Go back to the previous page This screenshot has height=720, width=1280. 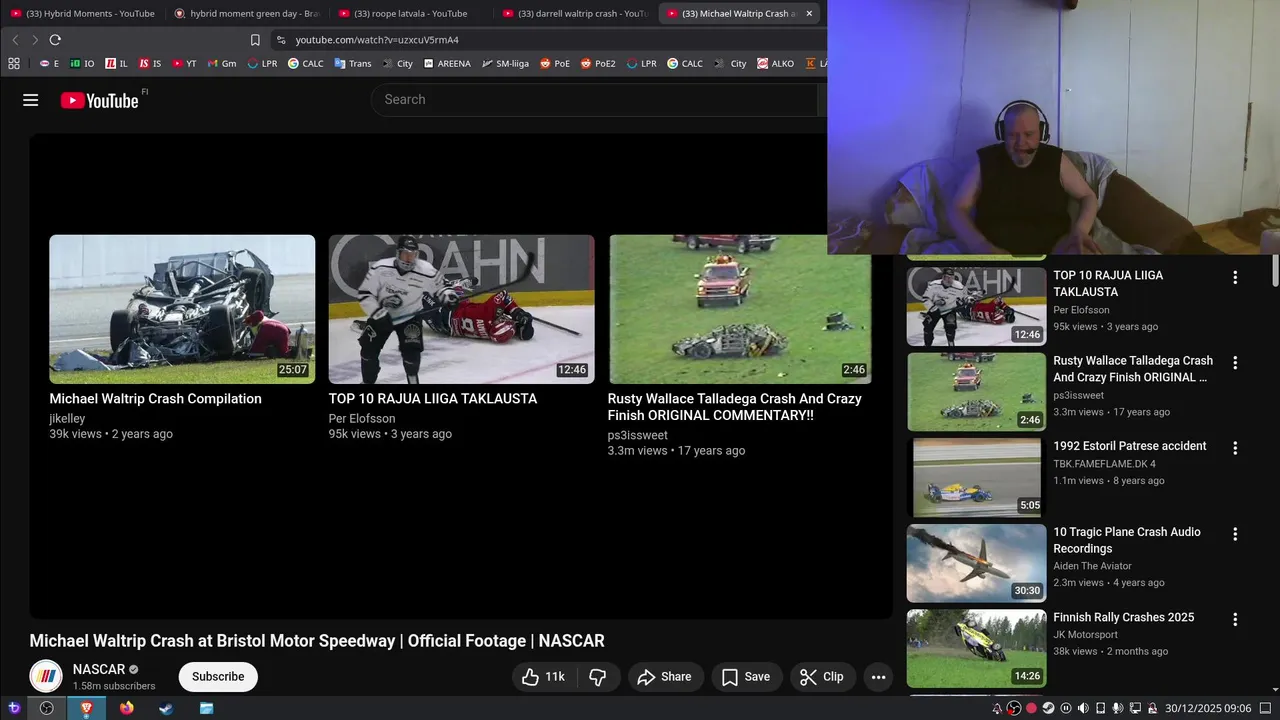click(x=15, y=40)
